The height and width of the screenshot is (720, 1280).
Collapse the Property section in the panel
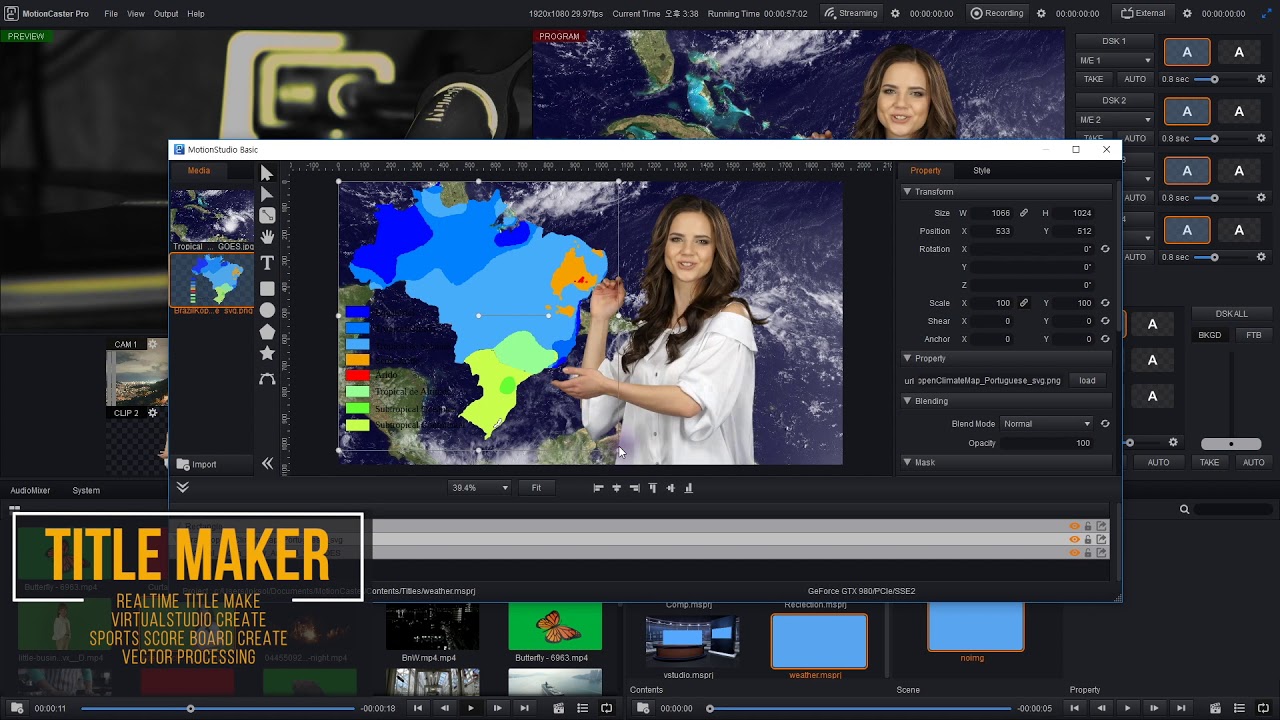[908, 358]
